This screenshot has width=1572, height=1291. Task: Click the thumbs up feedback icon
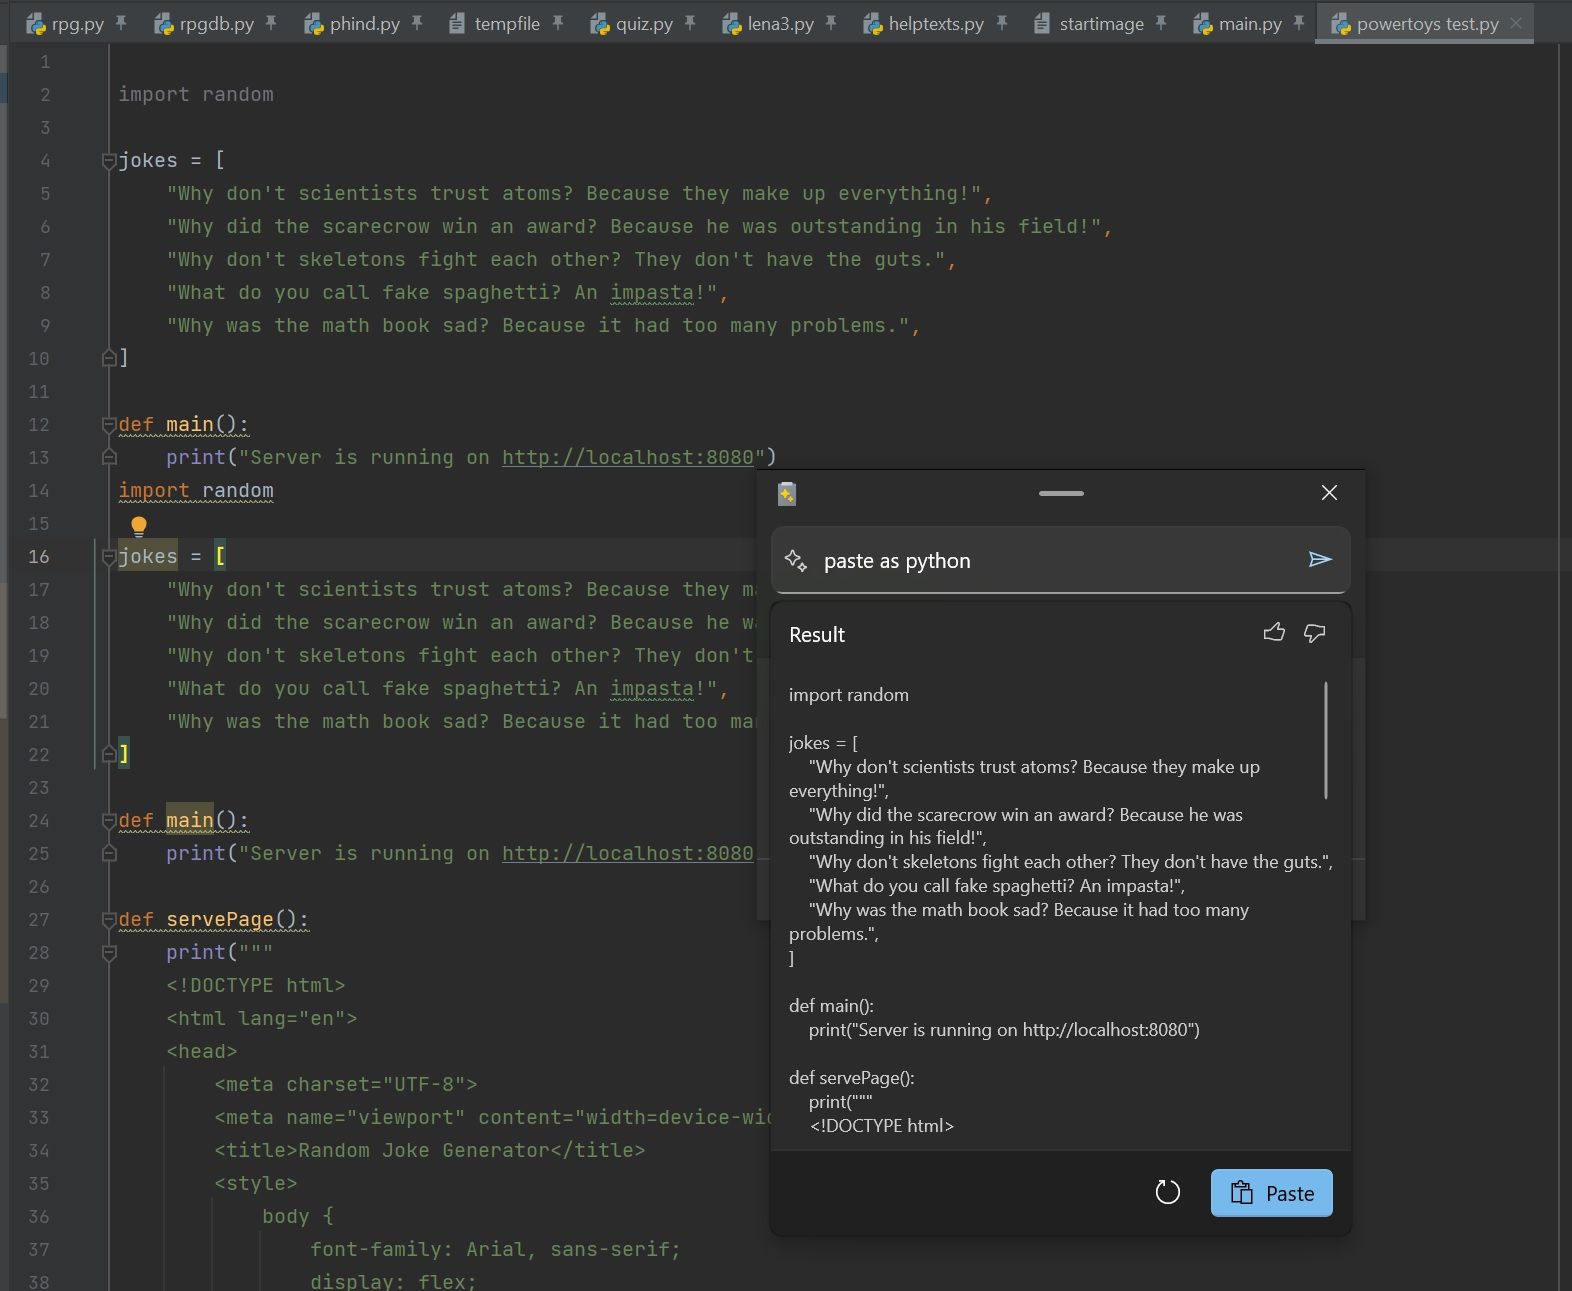(x=1274, y=633)
